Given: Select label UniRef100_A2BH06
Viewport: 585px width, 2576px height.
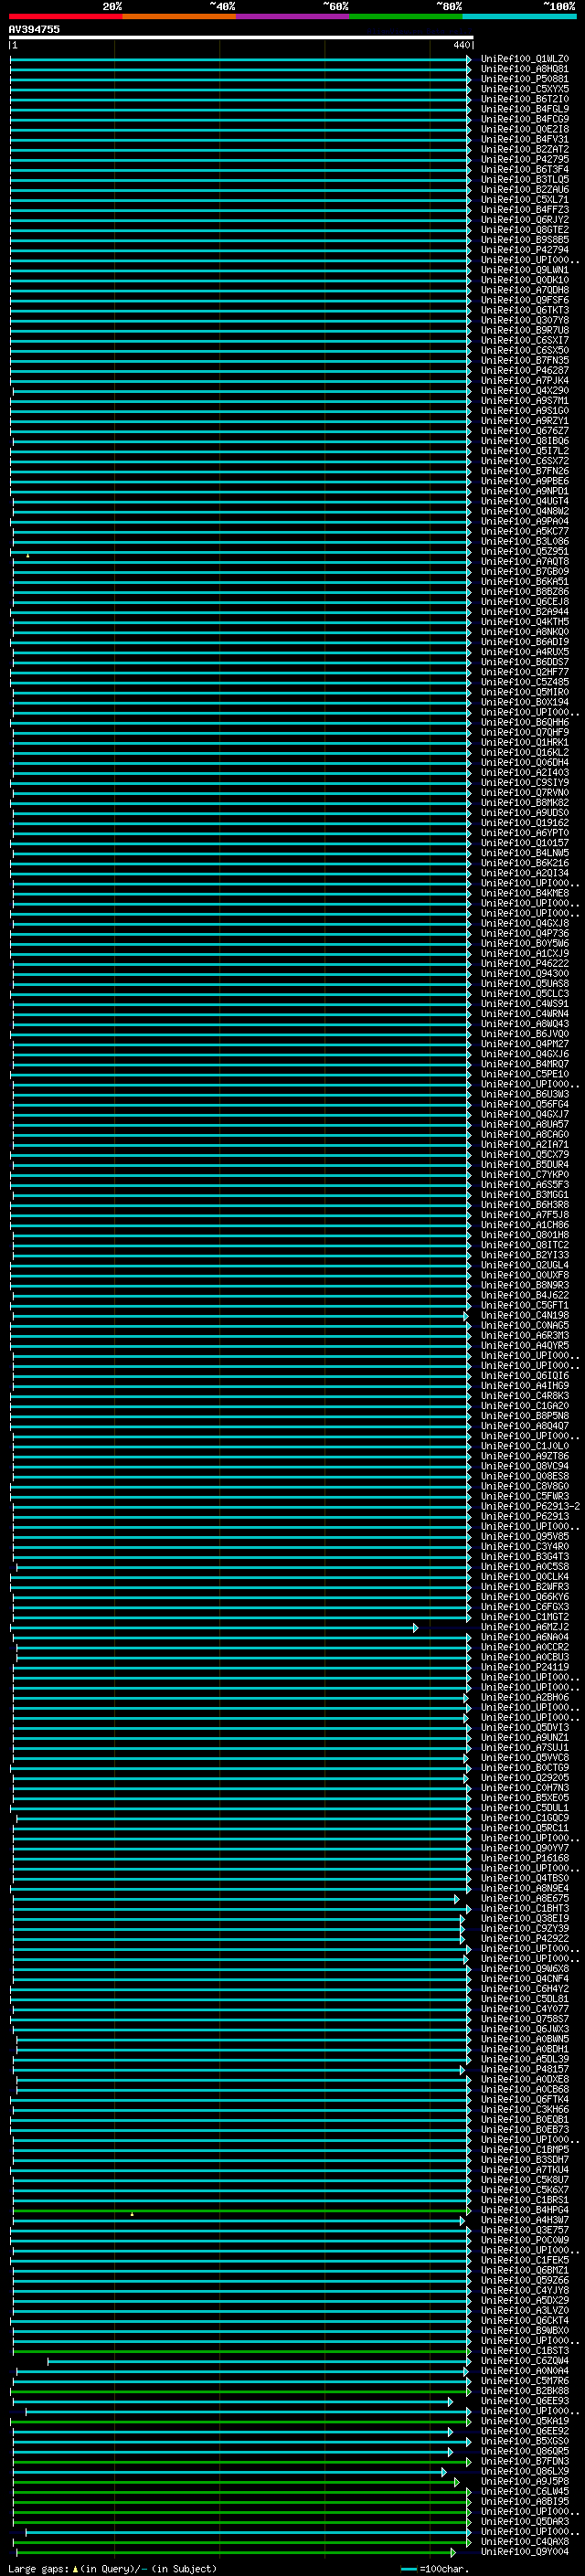Looking at the screenshot, I should (524, 1697).
